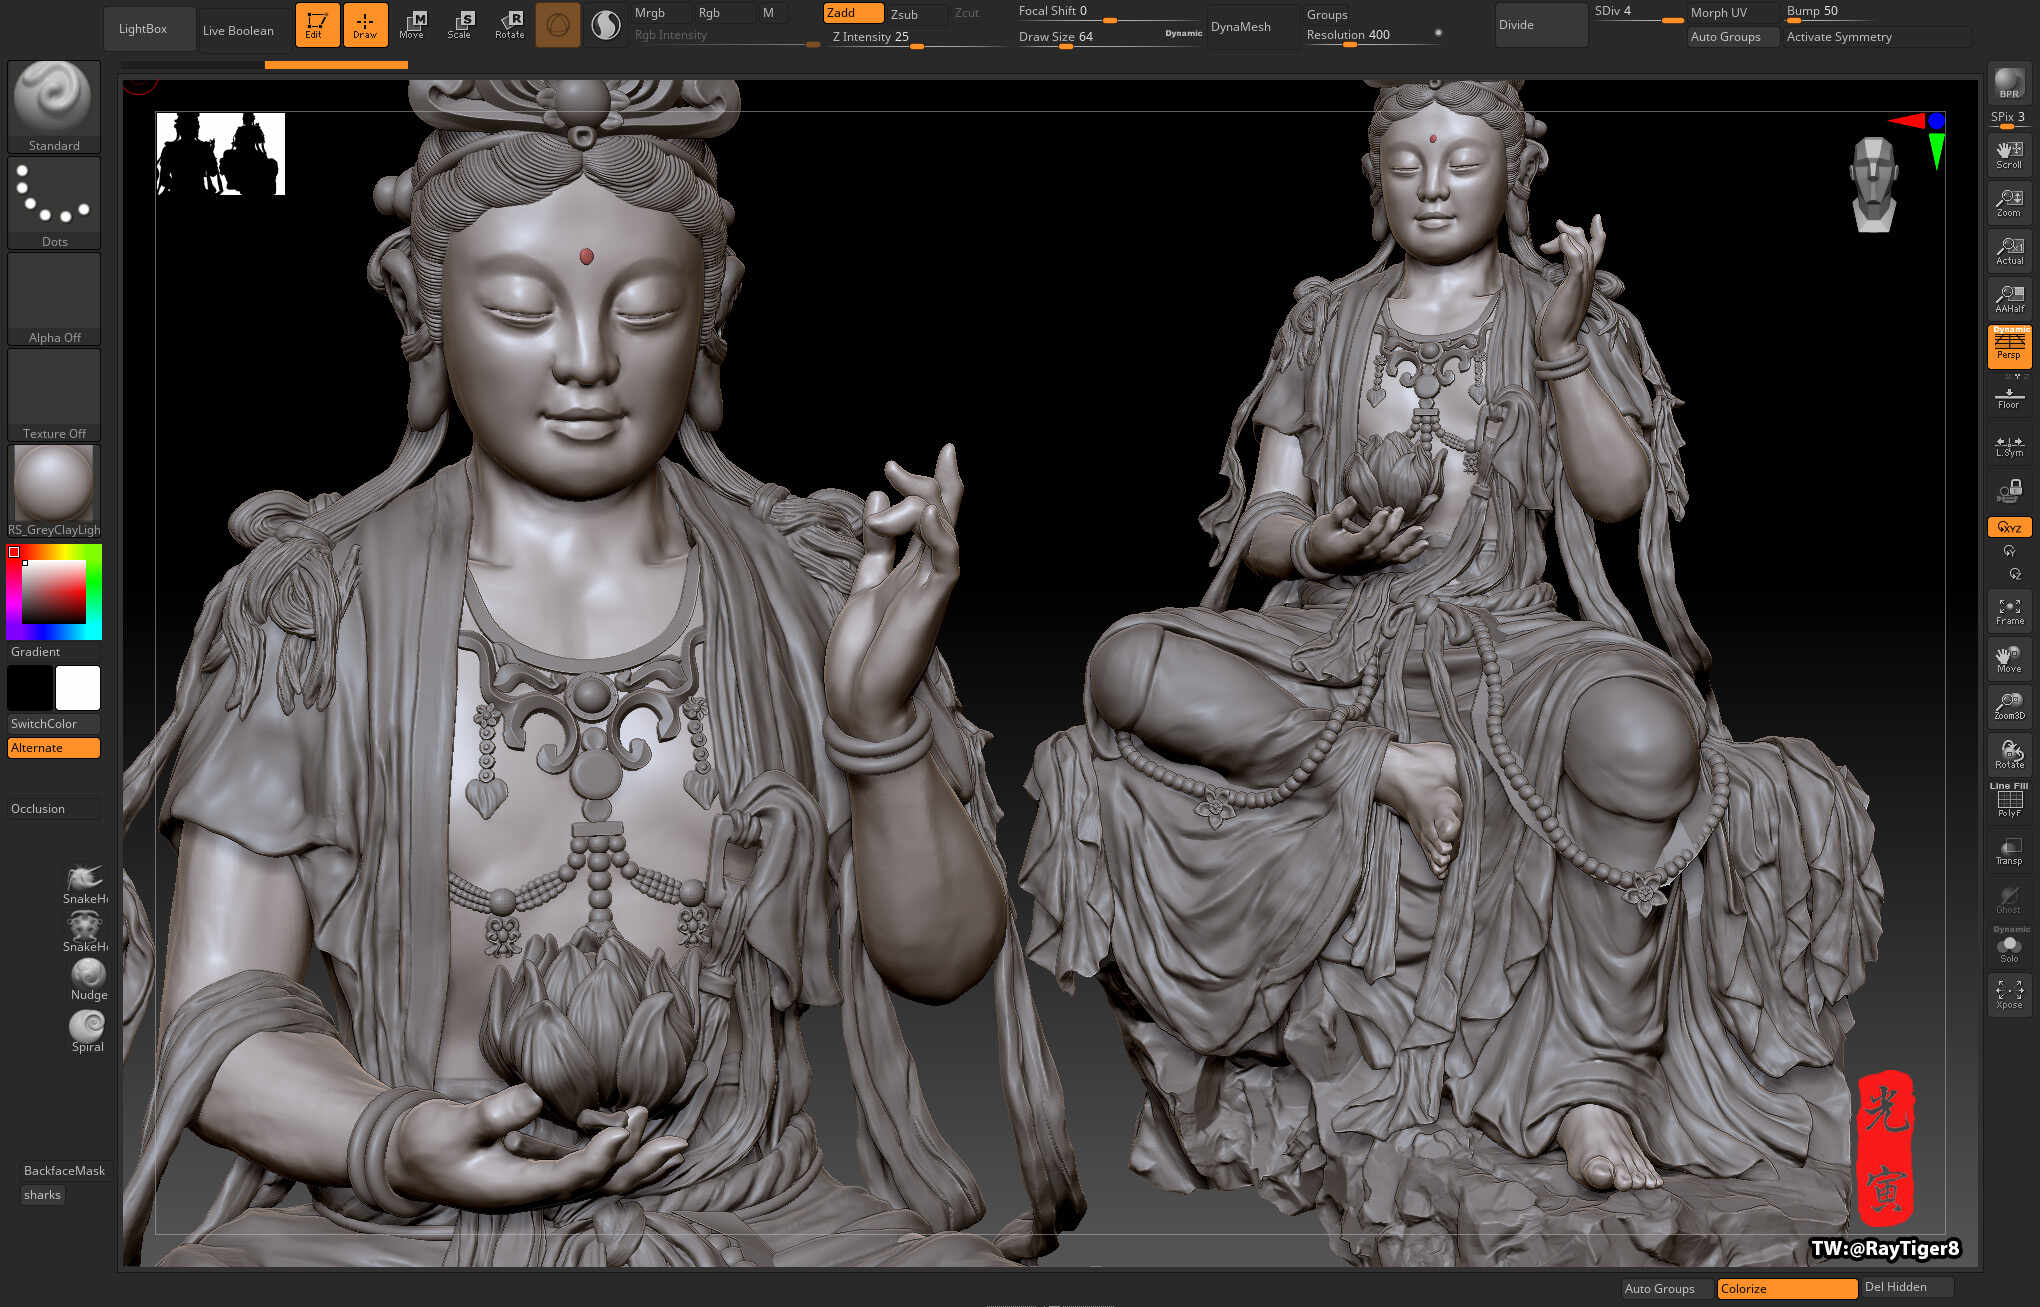The width and height of the screenshot is (2040, 1307).
Task: Toggle DynaMesh Groups option
Action: pyautogui.click(x=1327, y=15)
